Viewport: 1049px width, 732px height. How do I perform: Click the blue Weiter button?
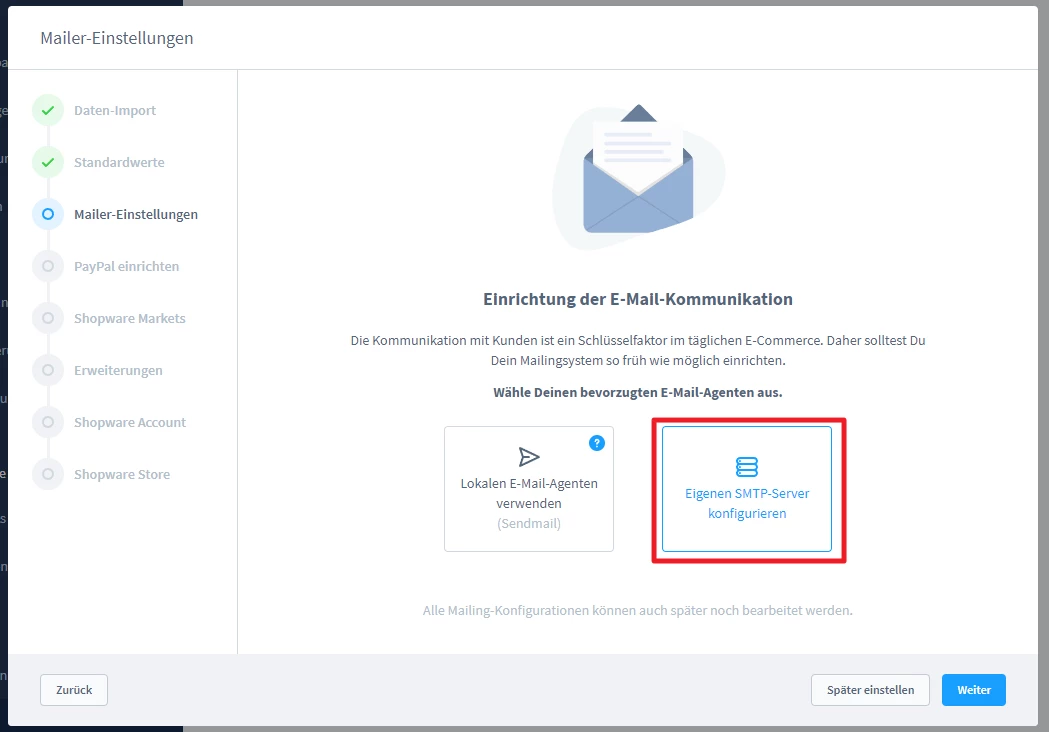click(x=973, y=690)
